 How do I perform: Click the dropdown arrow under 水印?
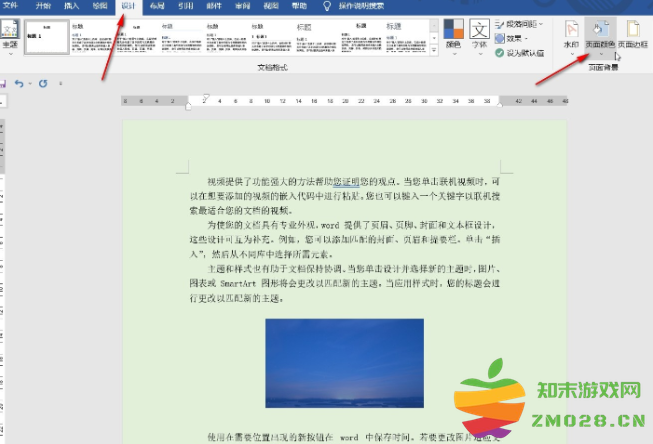coord(571,54)
